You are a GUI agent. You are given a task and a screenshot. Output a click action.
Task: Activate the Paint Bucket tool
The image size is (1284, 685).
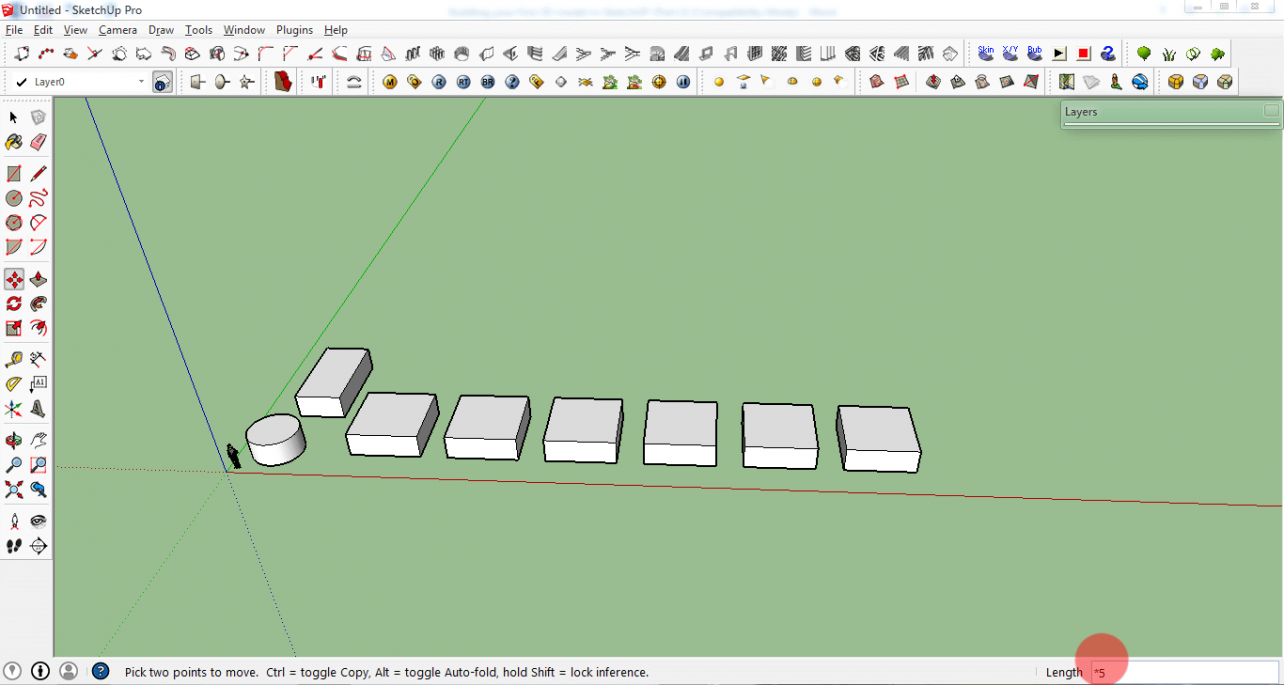pos(13,142)
